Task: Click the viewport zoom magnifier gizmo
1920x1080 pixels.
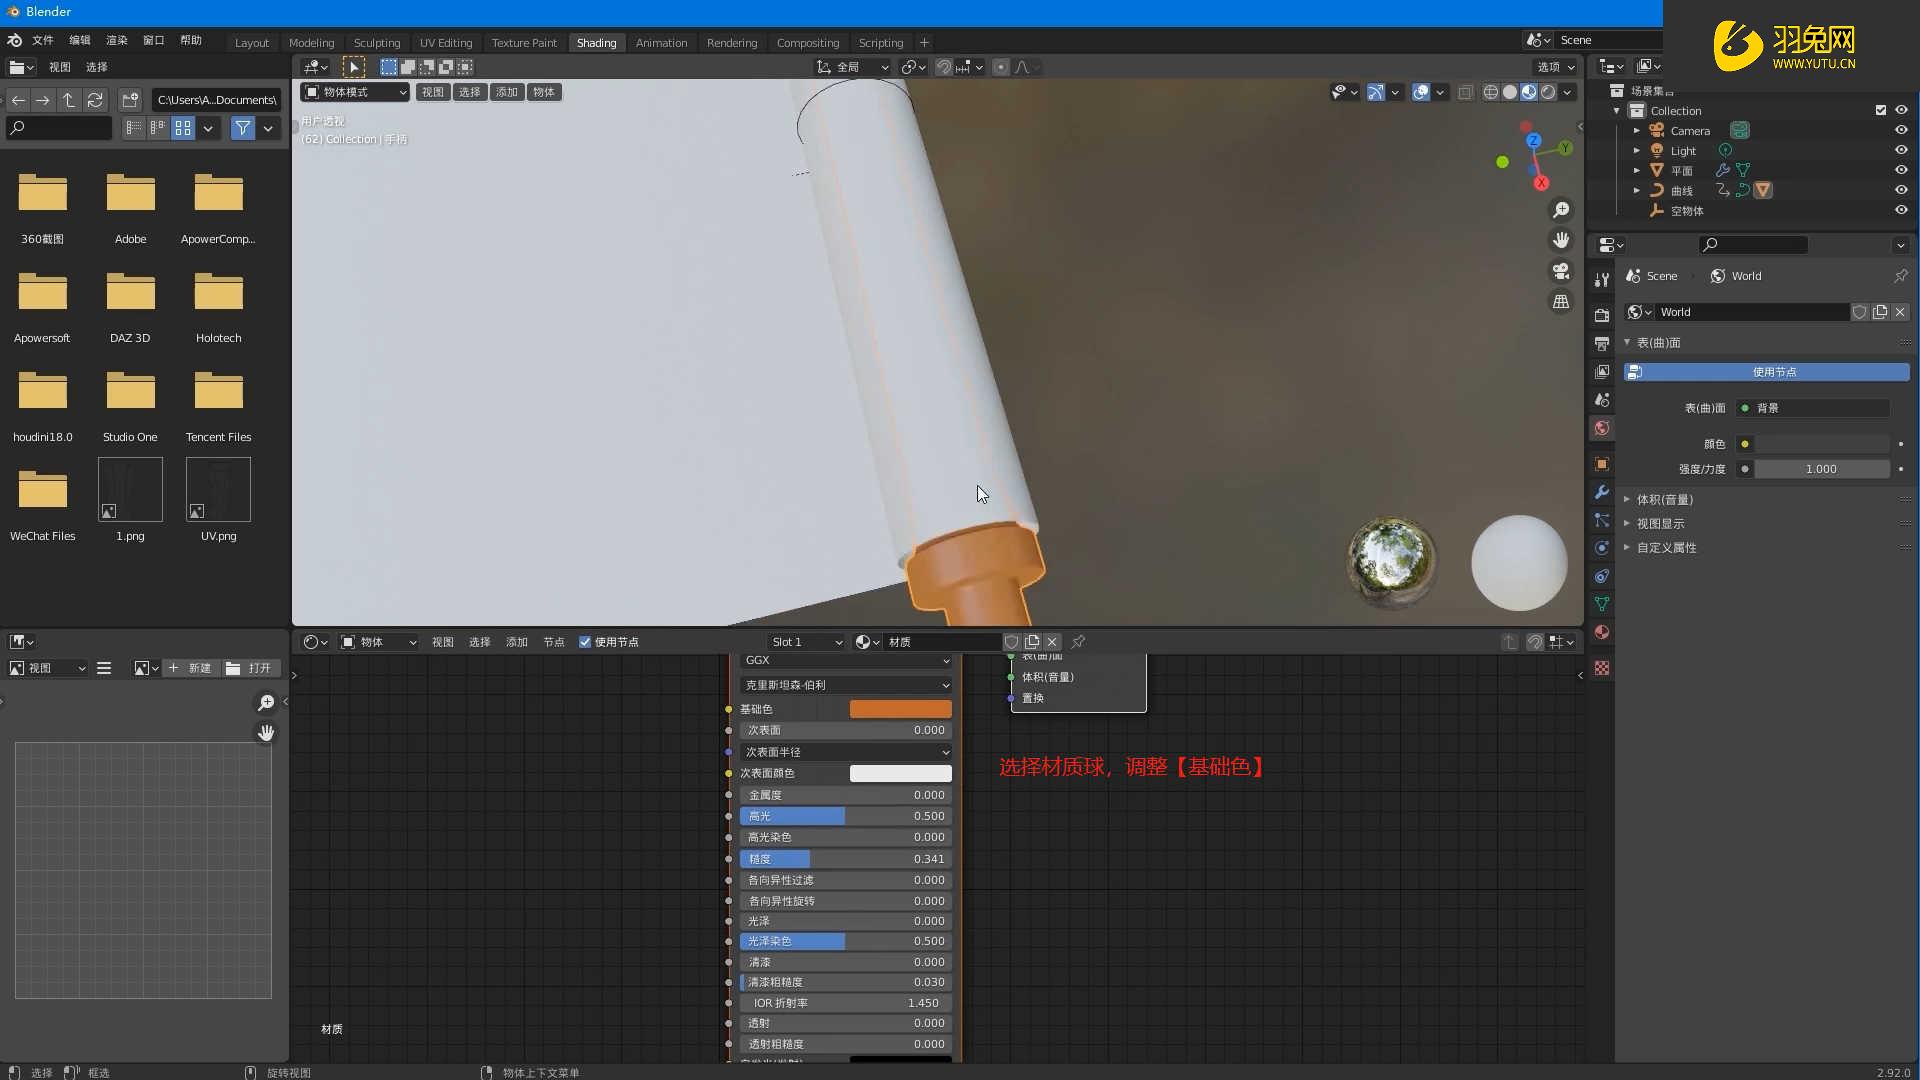Action: (1562, 210)
